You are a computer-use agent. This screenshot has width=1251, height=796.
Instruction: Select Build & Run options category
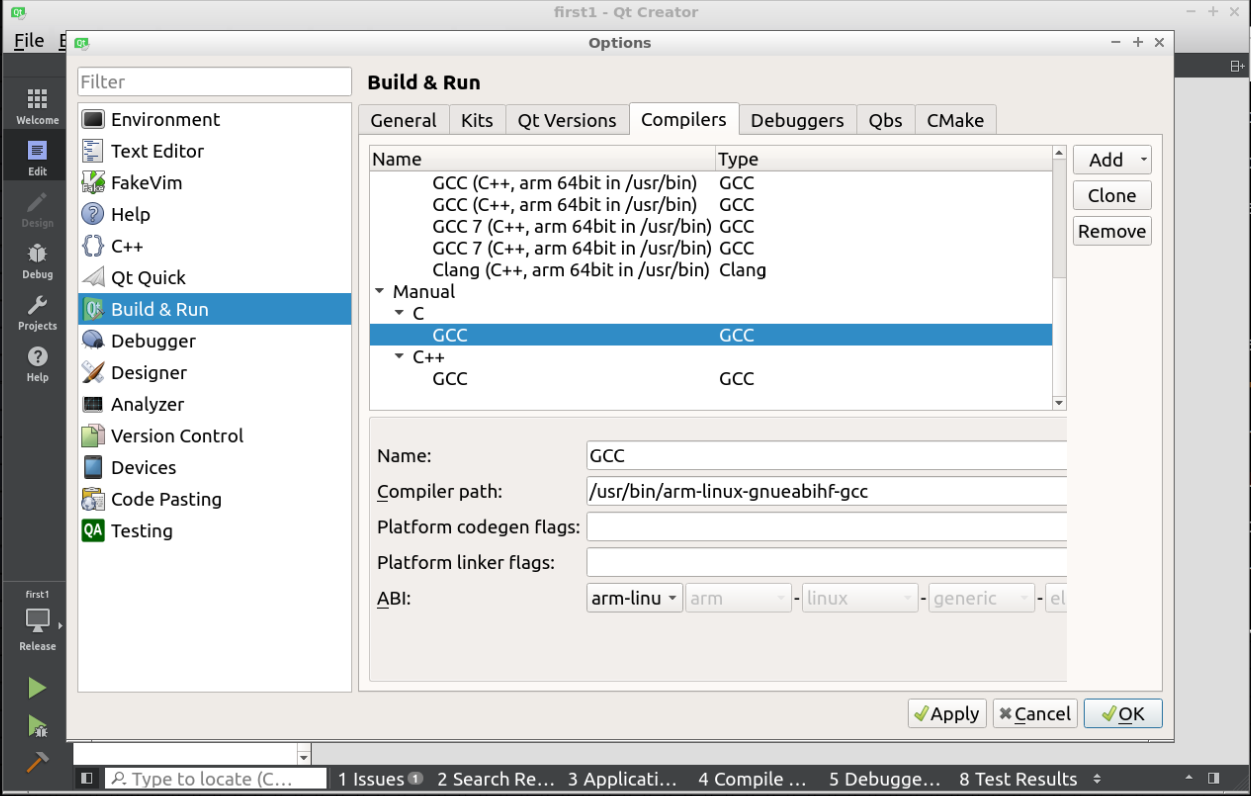pos(215,309)
